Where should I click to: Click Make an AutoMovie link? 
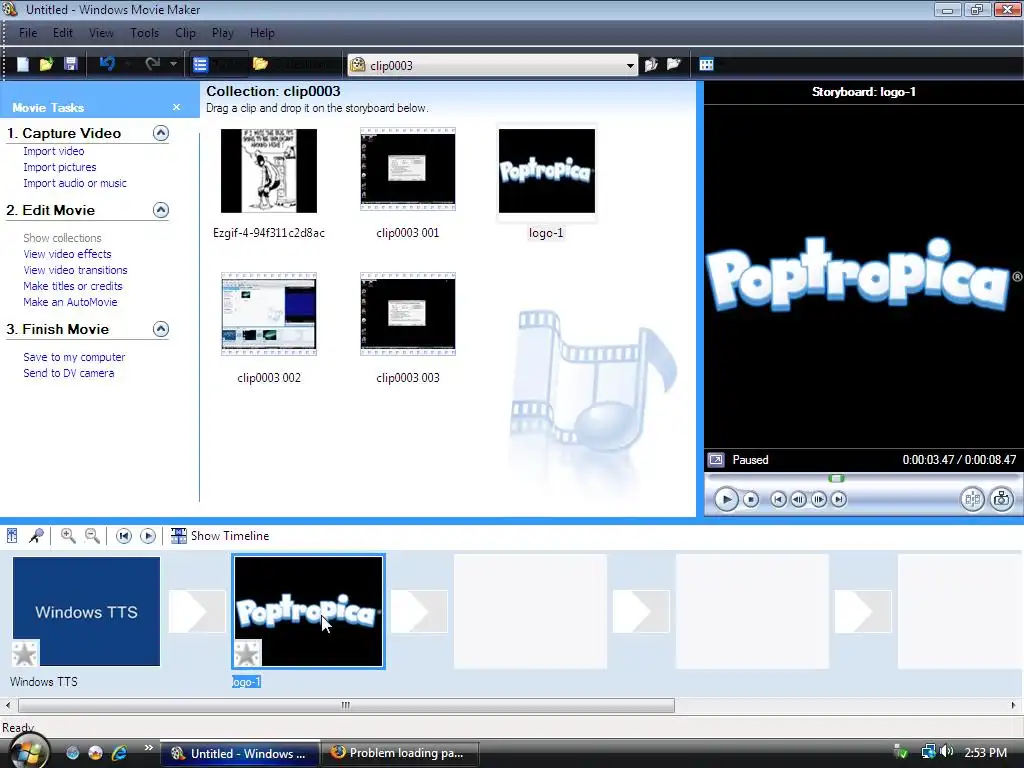coord(70,302)
